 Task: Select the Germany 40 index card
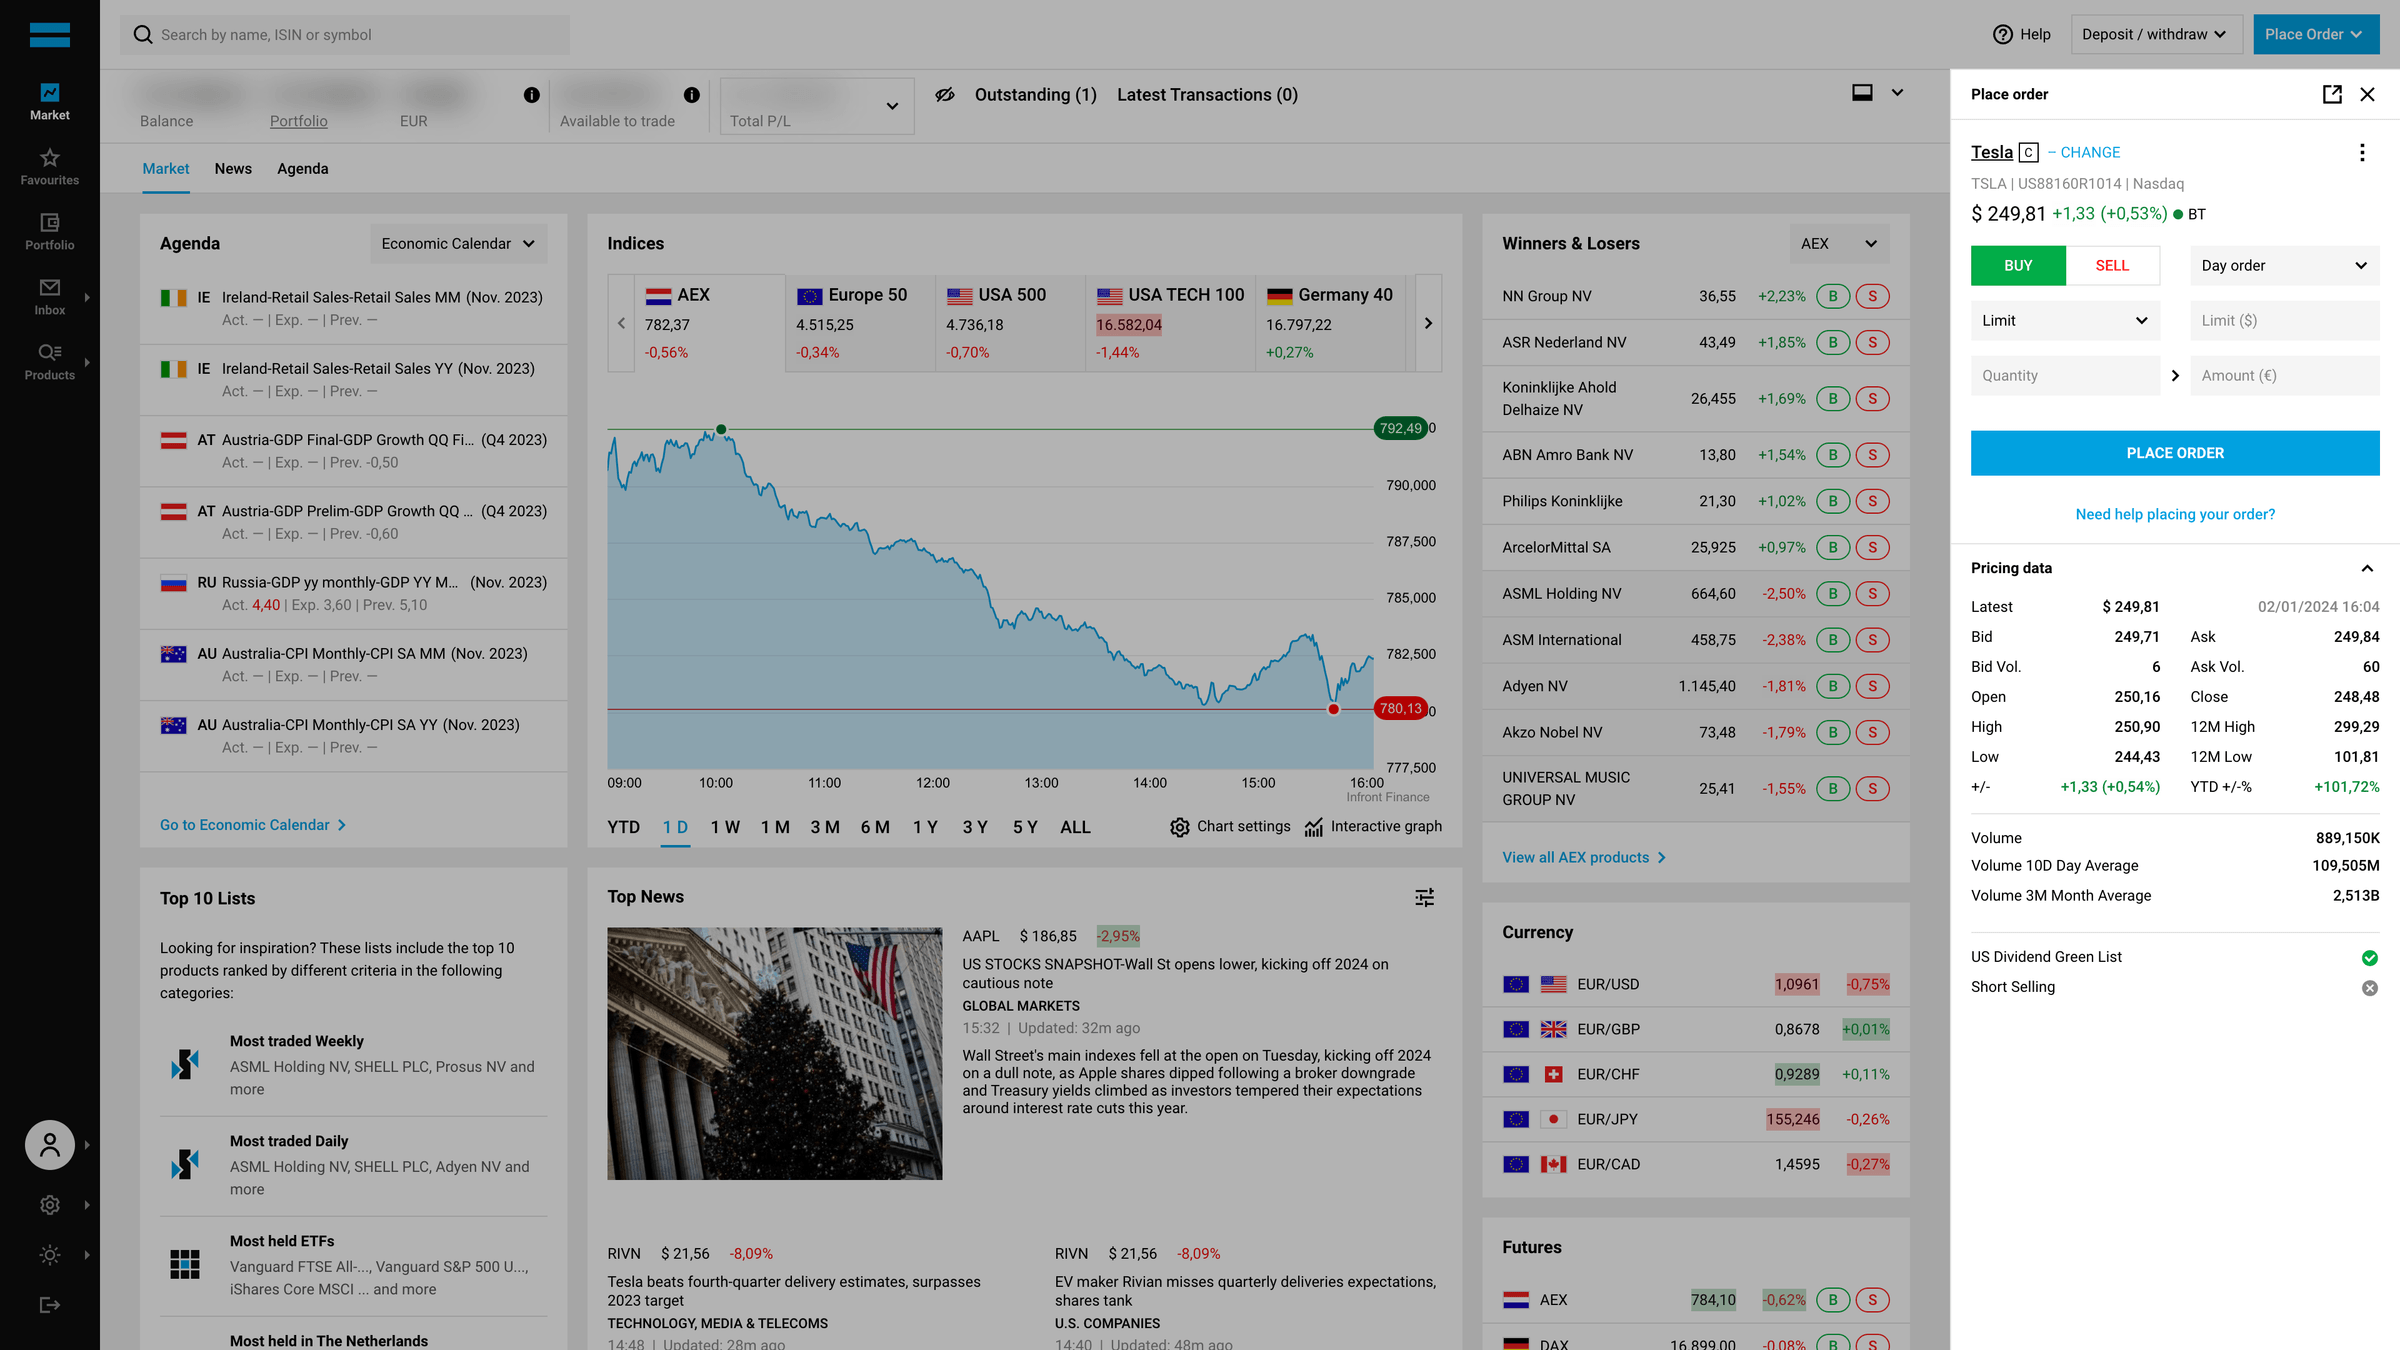[x=1330, y=323]
